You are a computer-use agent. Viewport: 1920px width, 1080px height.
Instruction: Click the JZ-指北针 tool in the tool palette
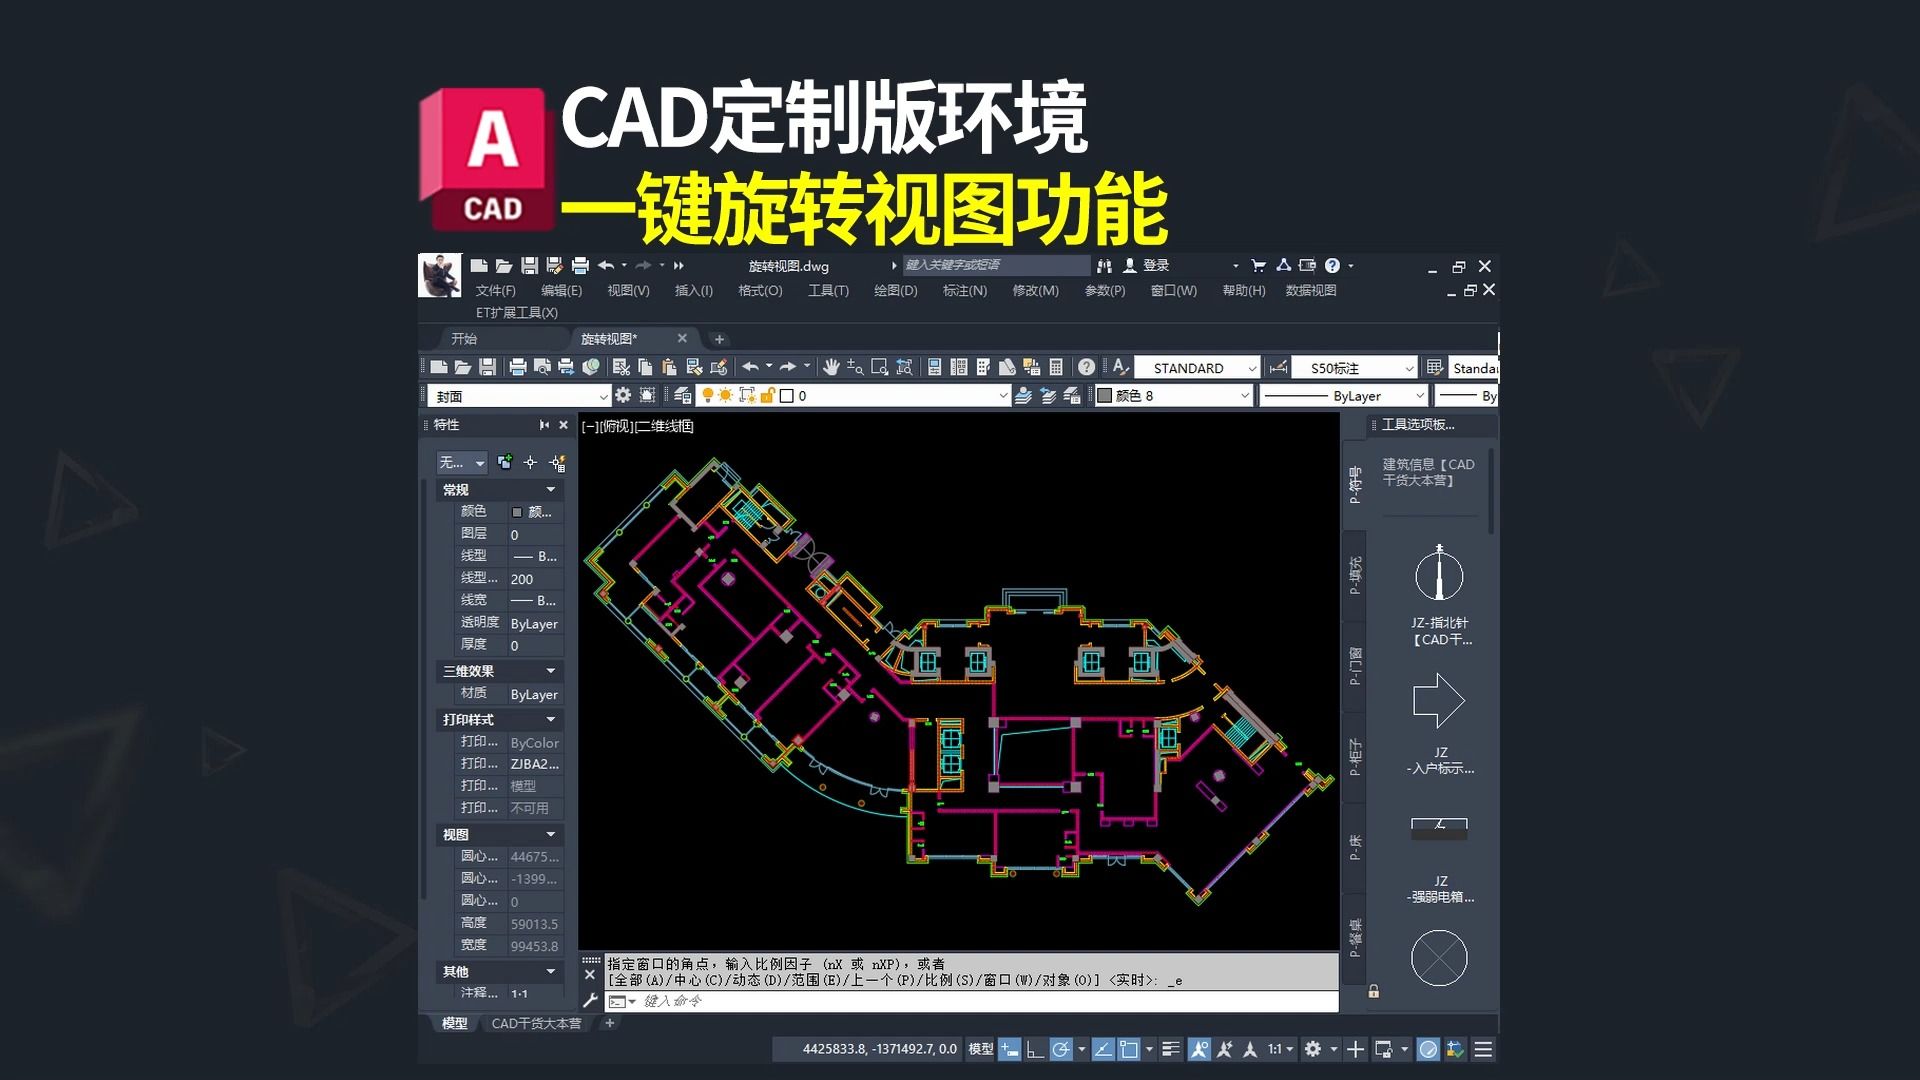tap(1440, 594)
